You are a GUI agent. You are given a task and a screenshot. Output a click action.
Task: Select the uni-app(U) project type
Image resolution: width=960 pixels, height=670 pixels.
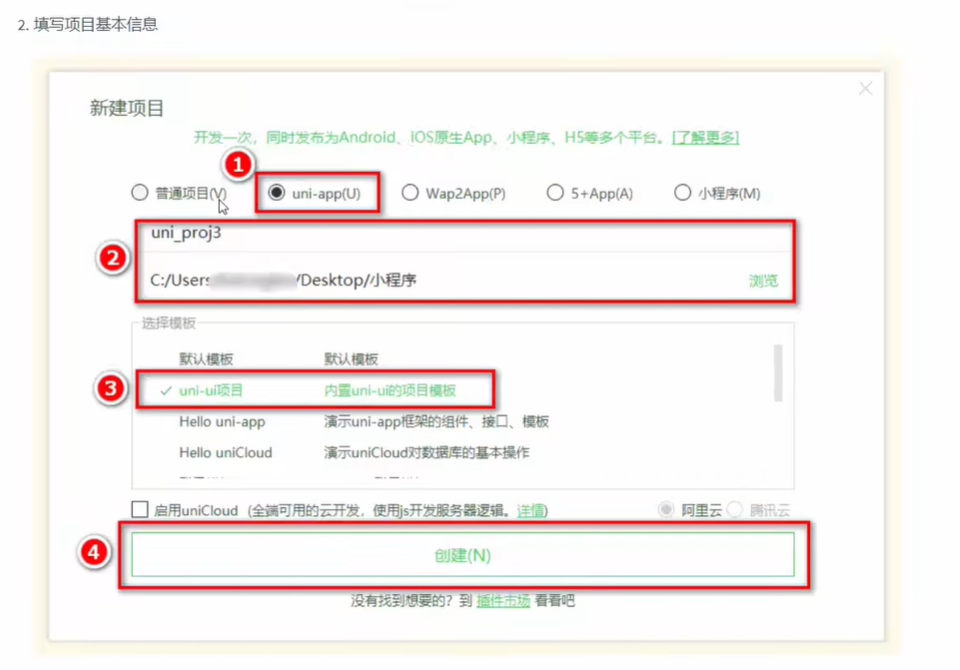pyautogui.click(x=276, y=193)
